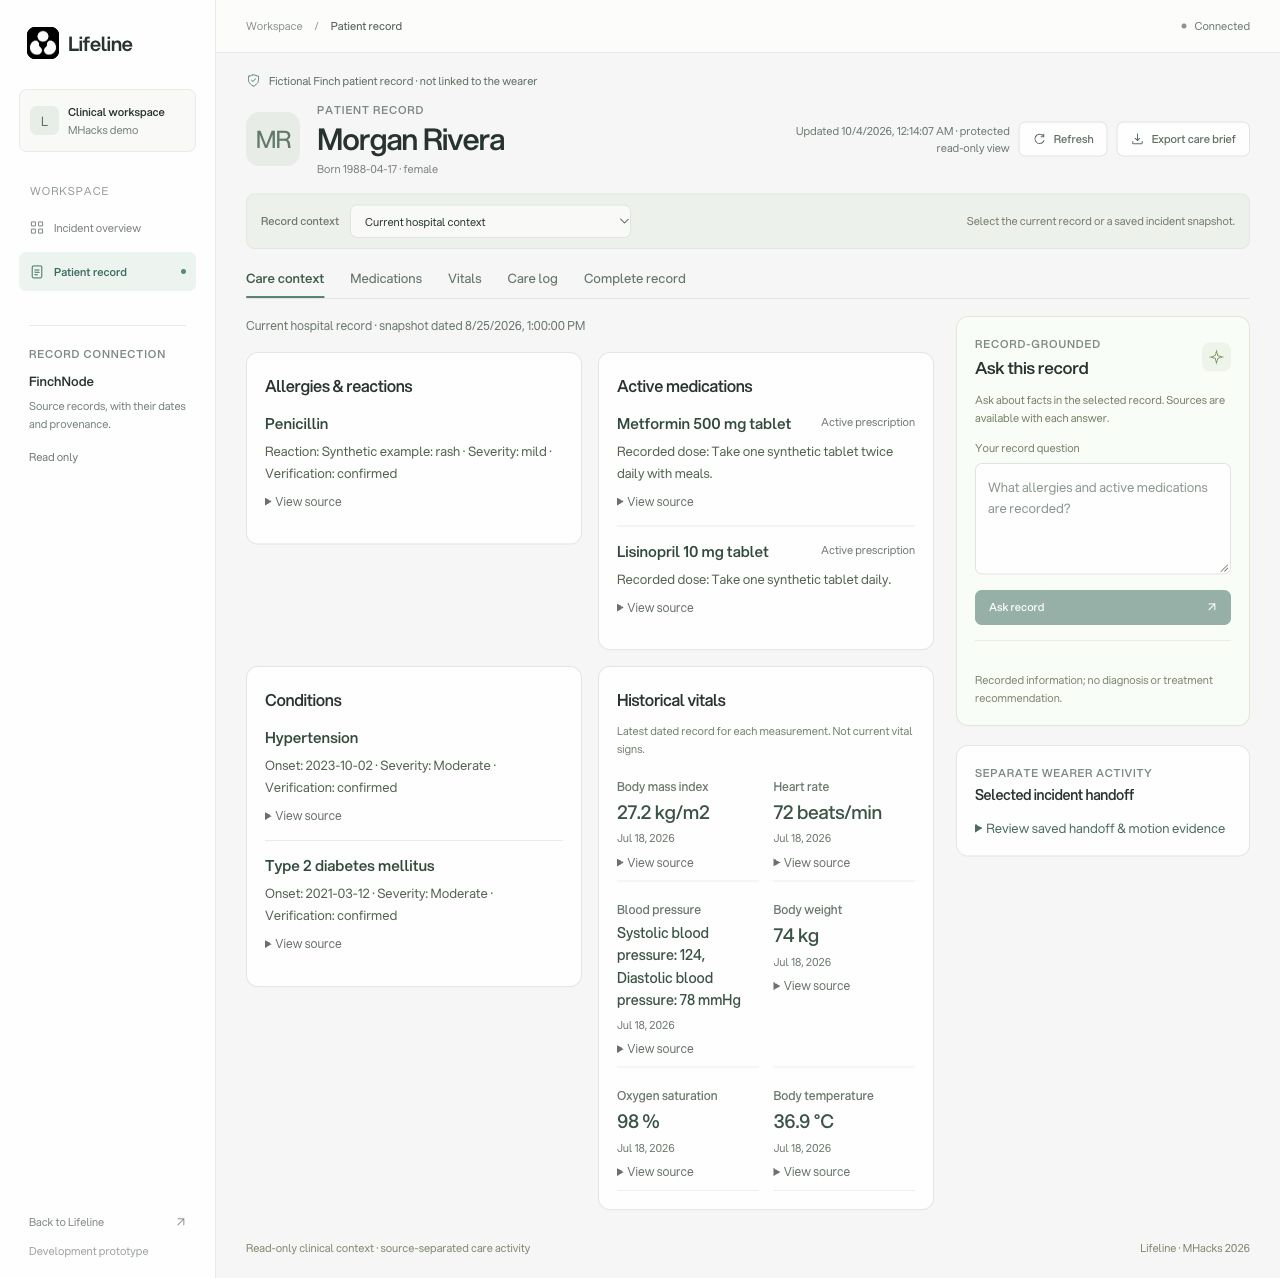Viewport: 1280px width, 1278px height.
Task: Open Patient record in sidebar
Action: click(107, 272)
